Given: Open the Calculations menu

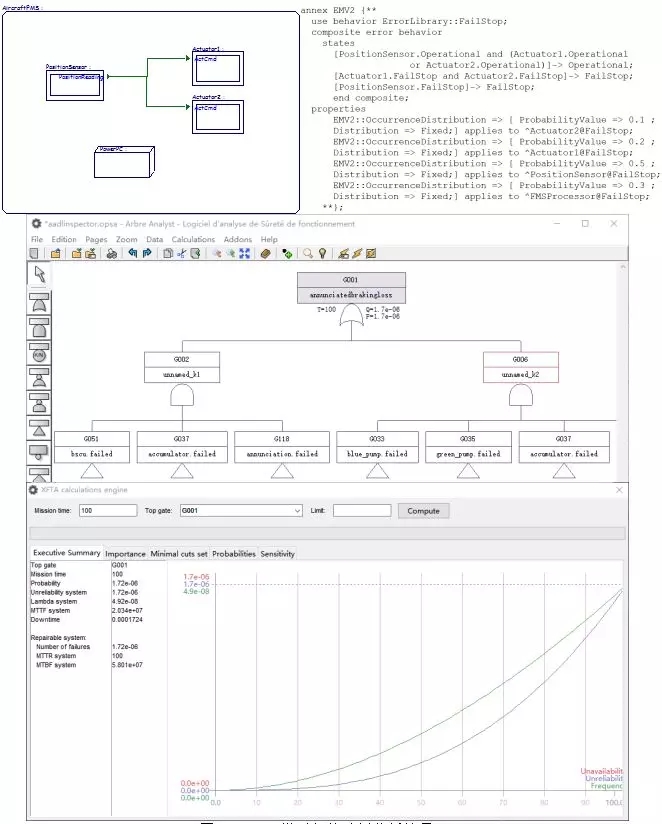Looking at the screenshot, I should pyautogui.click(x=193, y=239).
